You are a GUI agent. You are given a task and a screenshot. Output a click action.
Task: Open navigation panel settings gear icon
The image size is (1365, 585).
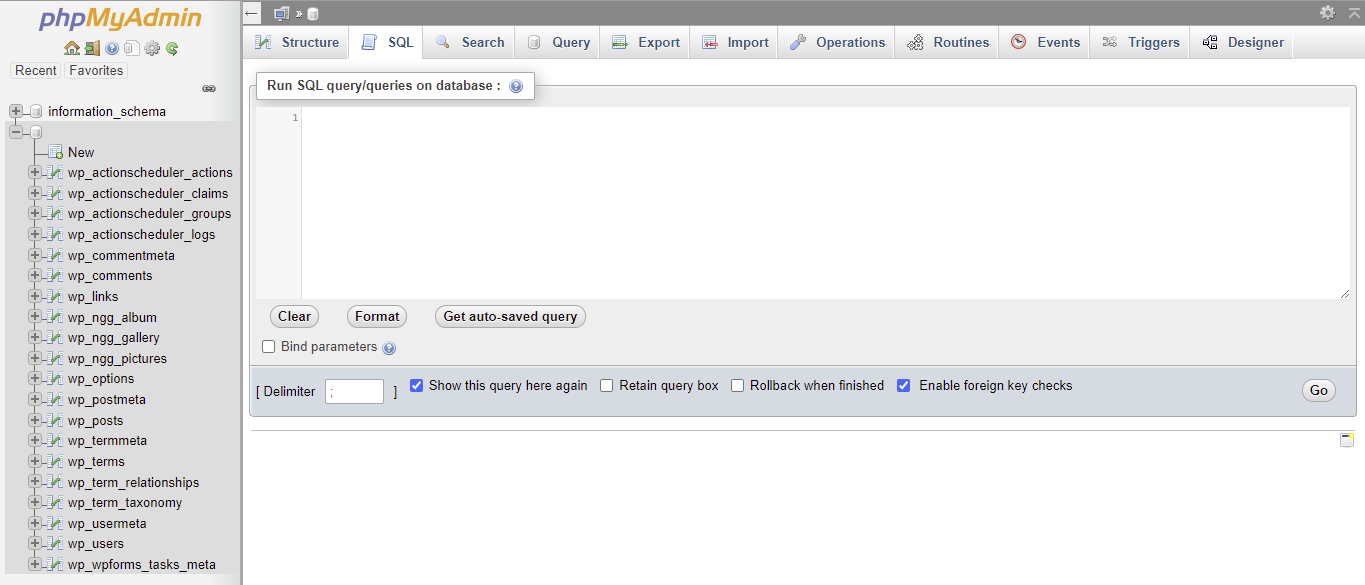point(152,48)
